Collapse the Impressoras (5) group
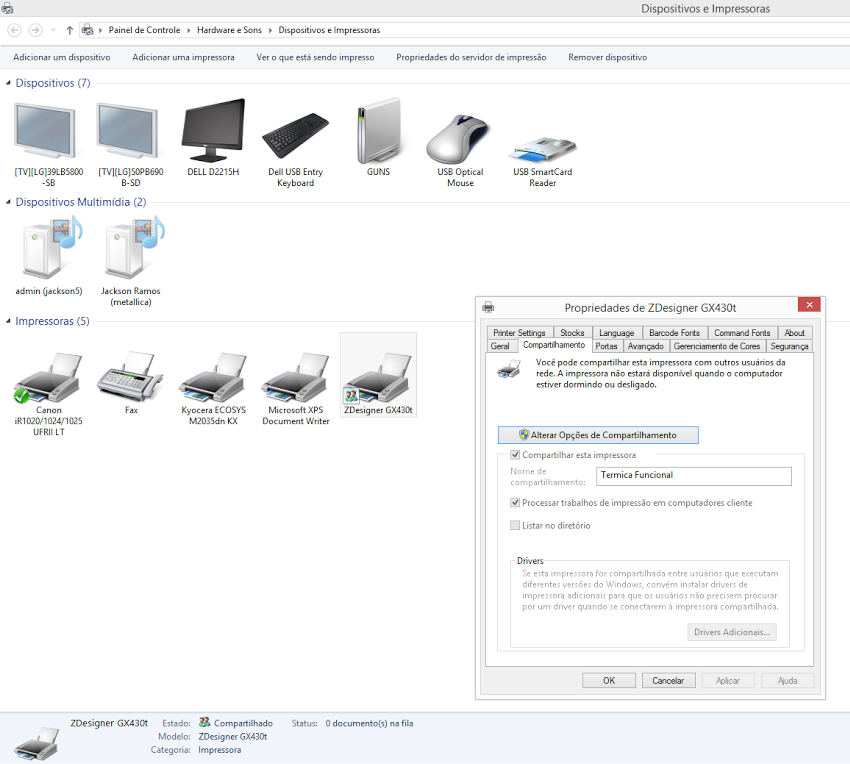Screen dimensions: 850x764 click(9, 321)
